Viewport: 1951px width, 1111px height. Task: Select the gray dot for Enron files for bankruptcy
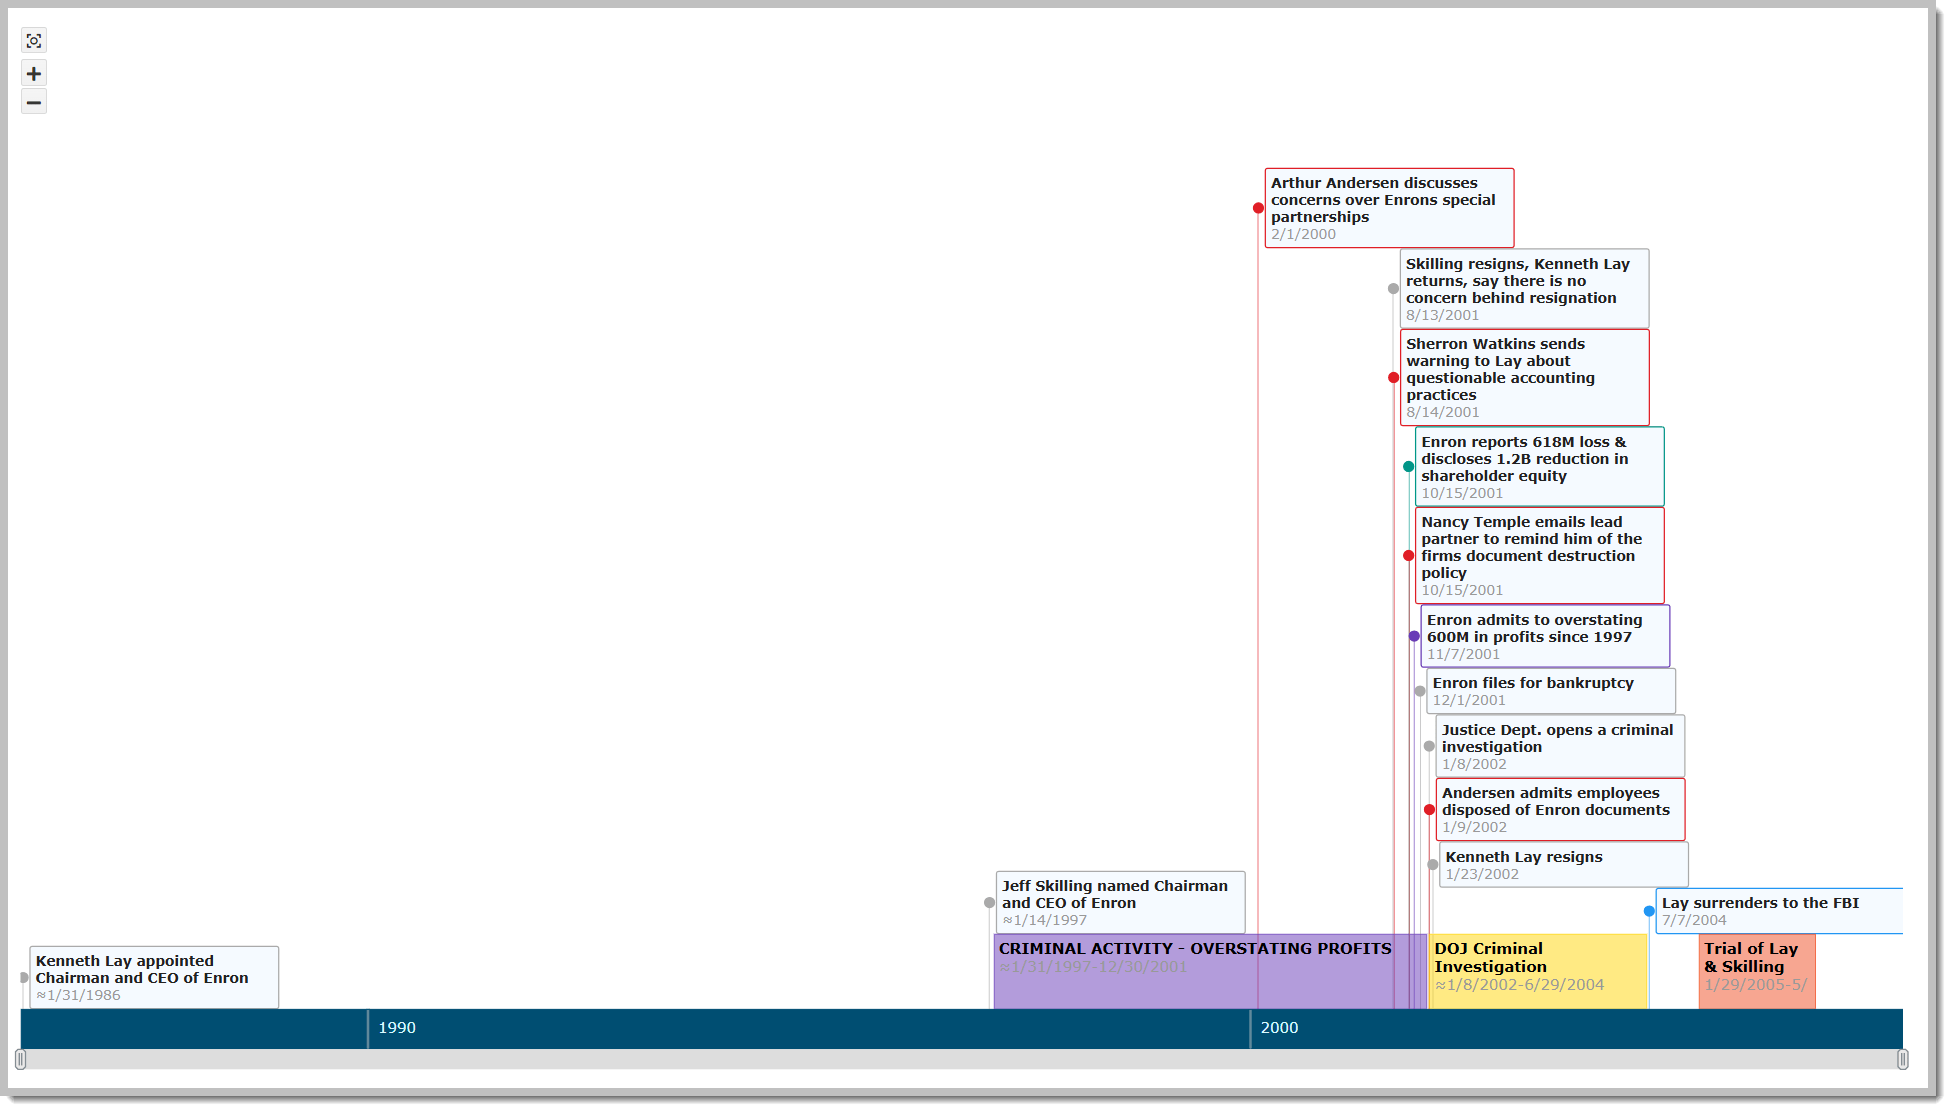click(1420, 691)
